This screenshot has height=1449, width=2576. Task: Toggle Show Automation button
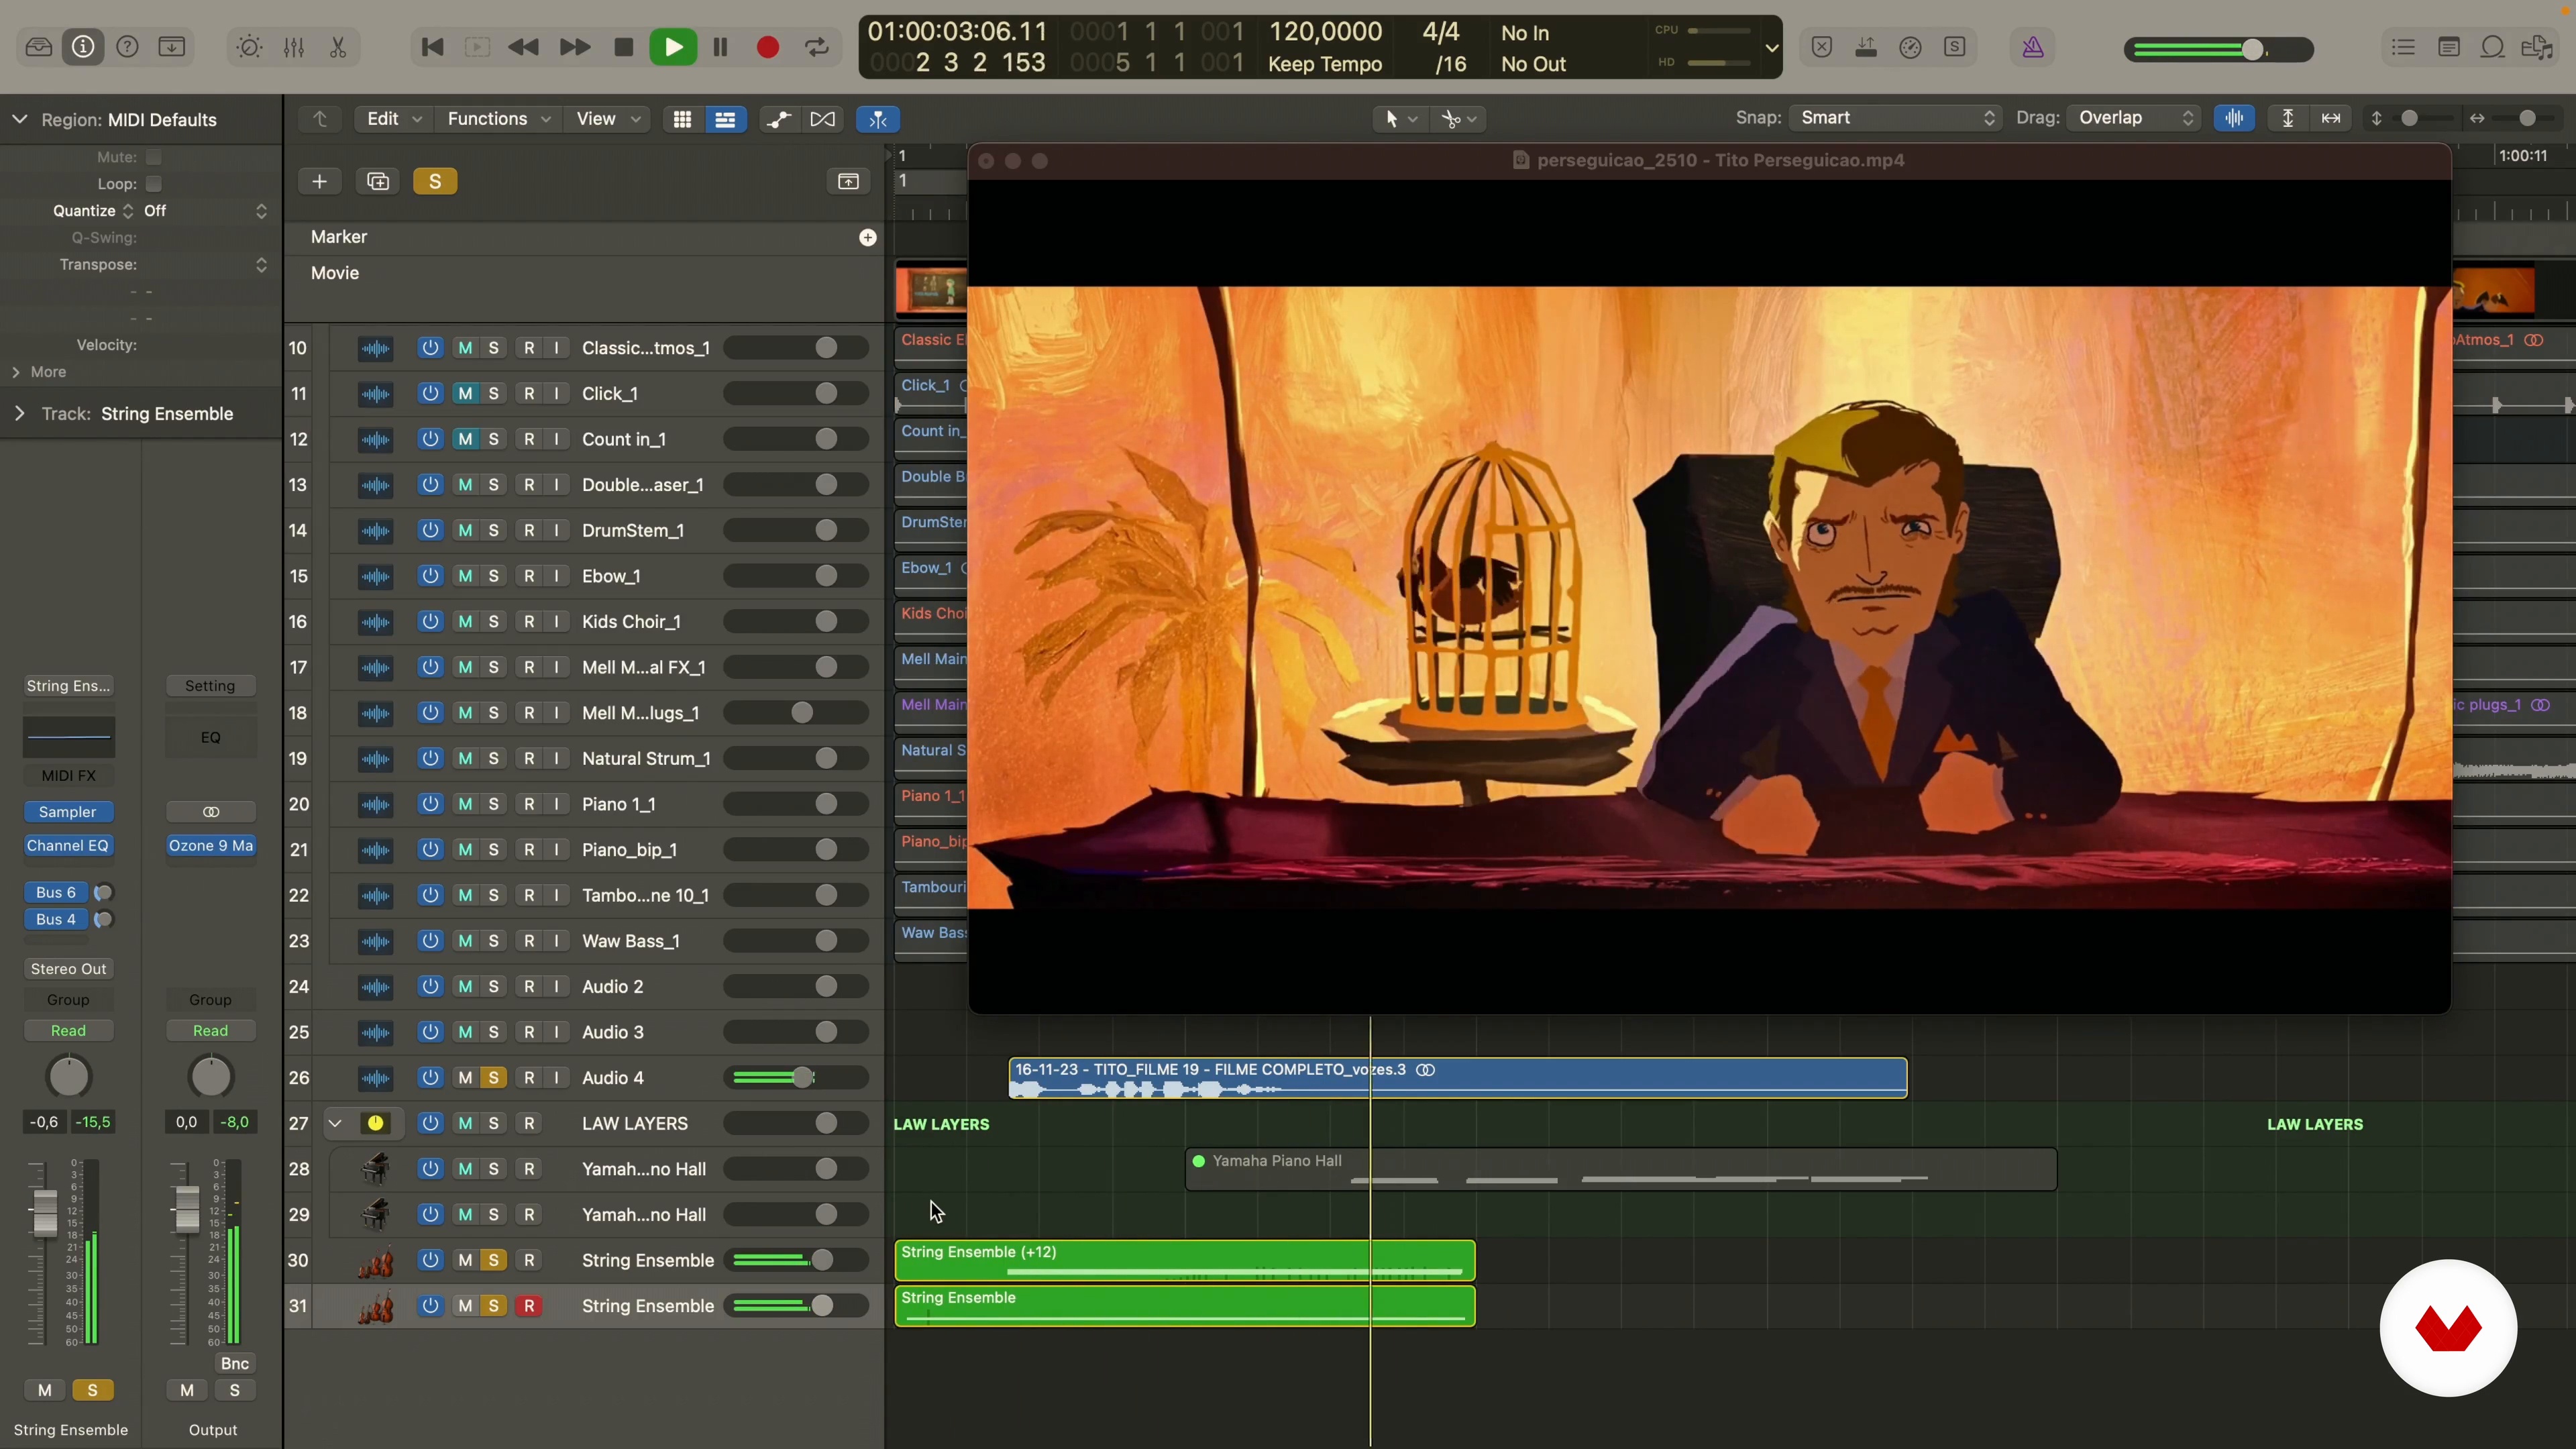[x=779, y=119]
